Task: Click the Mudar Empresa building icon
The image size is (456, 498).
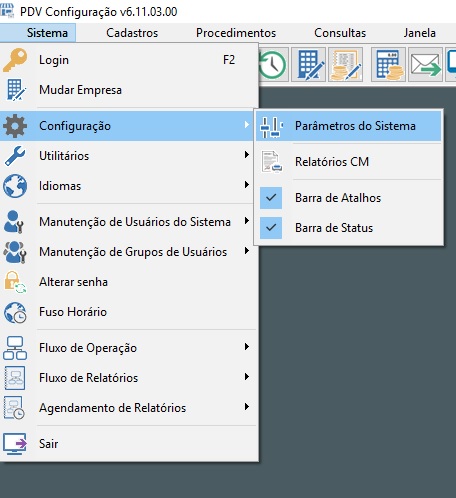Action: 15,90
